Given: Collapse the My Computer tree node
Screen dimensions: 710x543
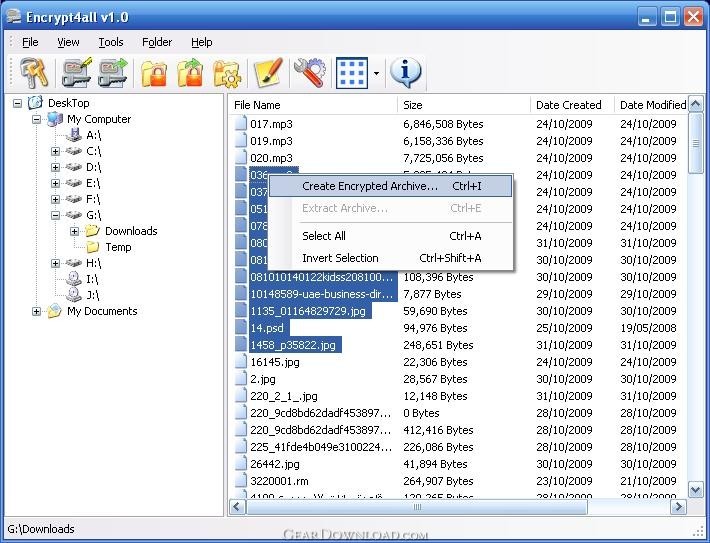Looking at the screenshot, I should tap(36, 120).
